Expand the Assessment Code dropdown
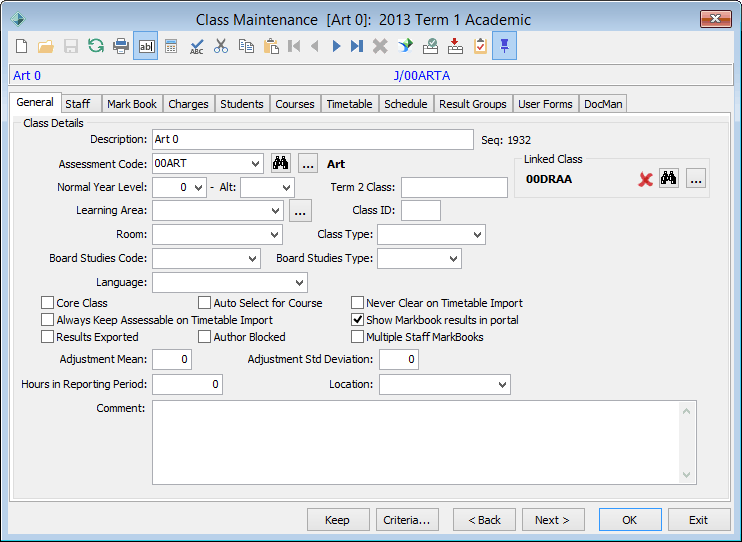 click(x=256, y=164)
